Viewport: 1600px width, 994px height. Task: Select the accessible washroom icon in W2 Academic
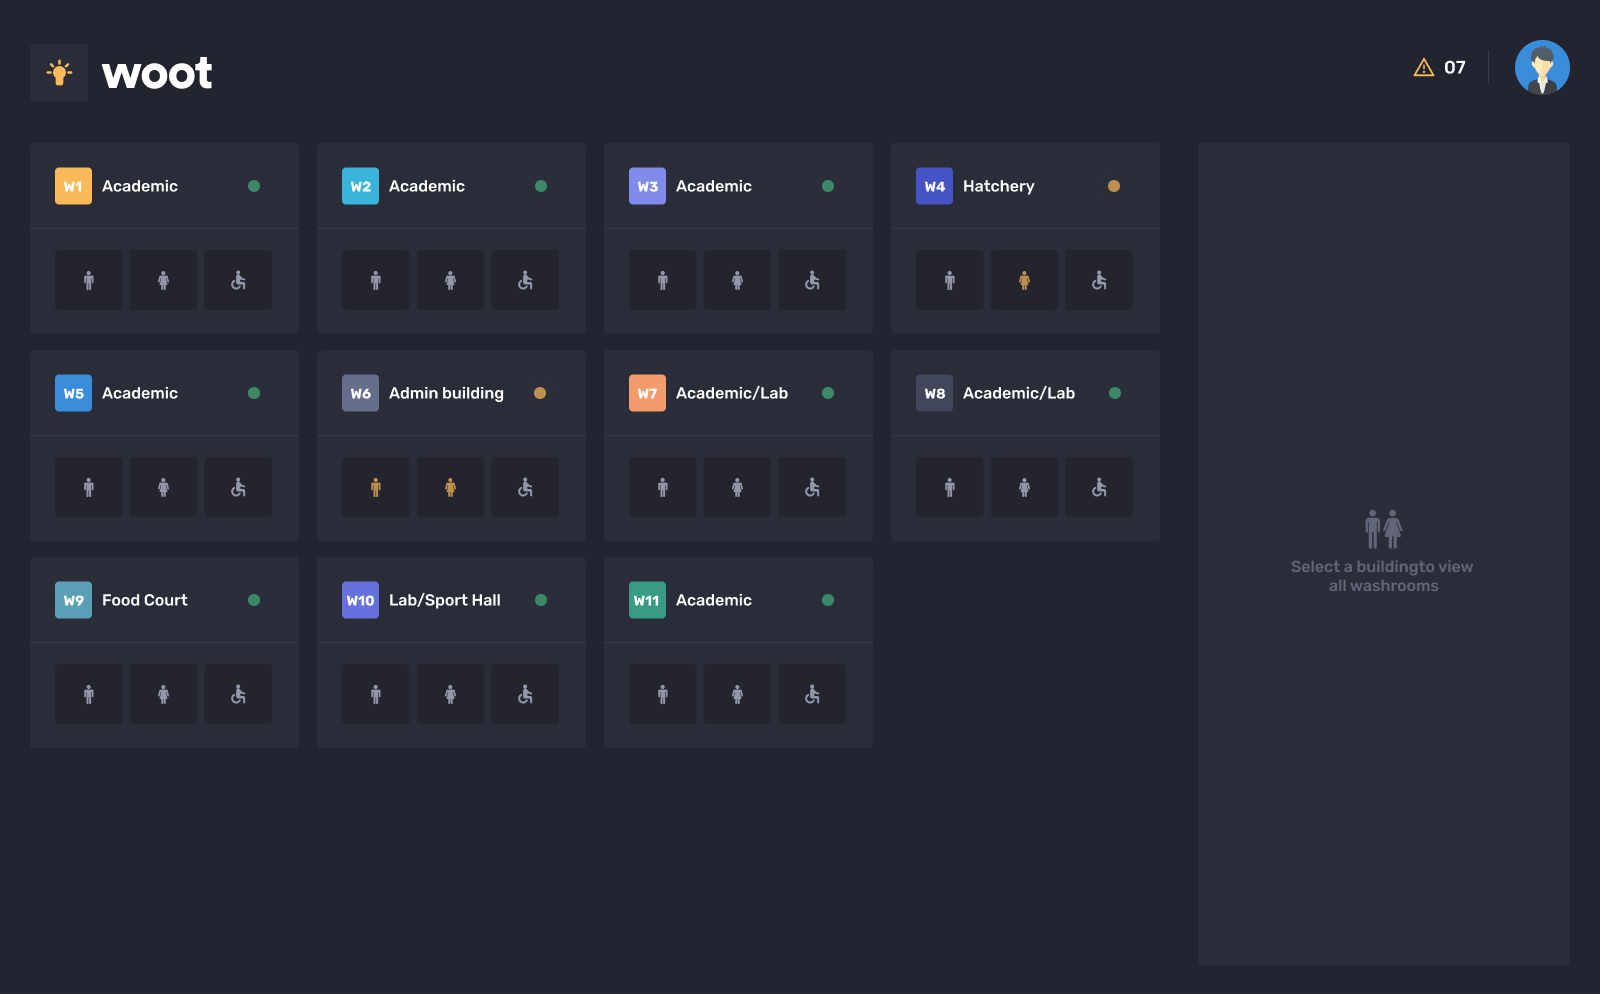tap(525, 280)
